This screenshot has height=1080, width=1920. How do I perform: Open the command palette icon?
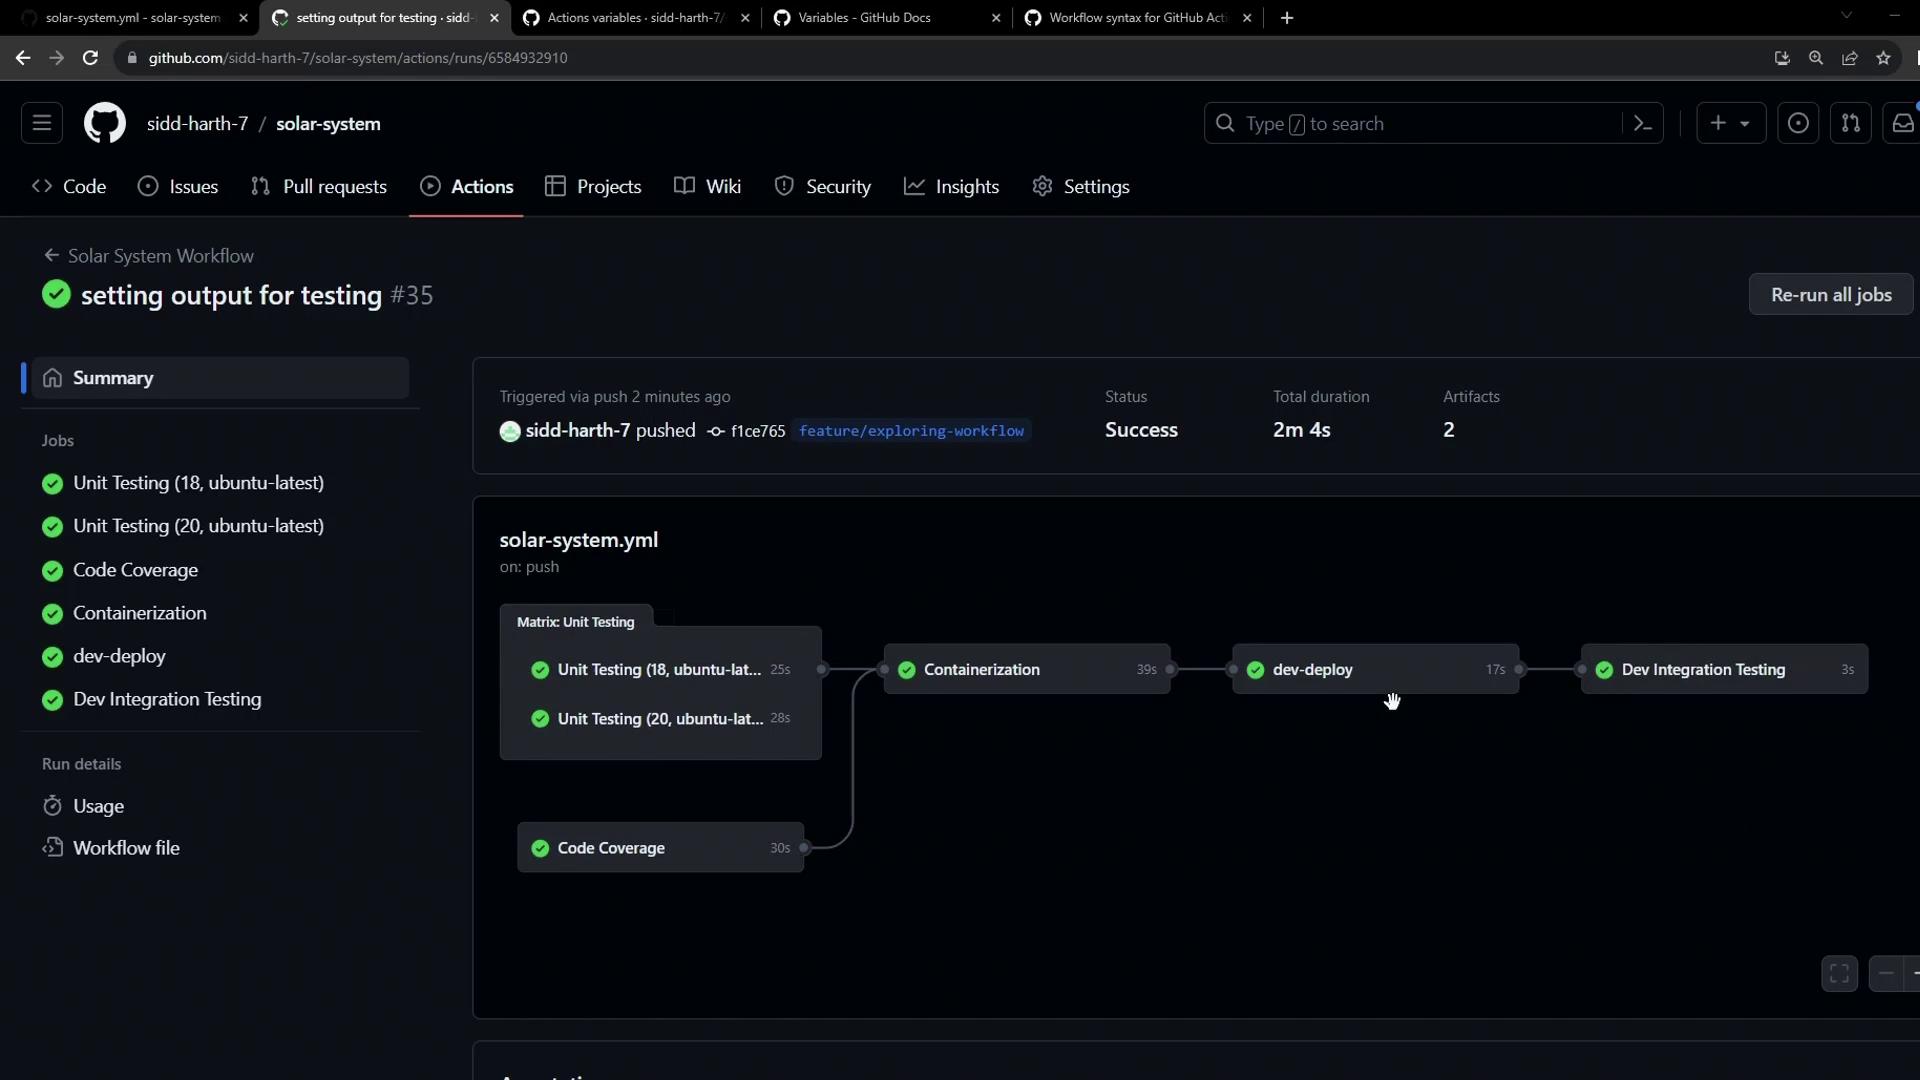point(1642,123)
